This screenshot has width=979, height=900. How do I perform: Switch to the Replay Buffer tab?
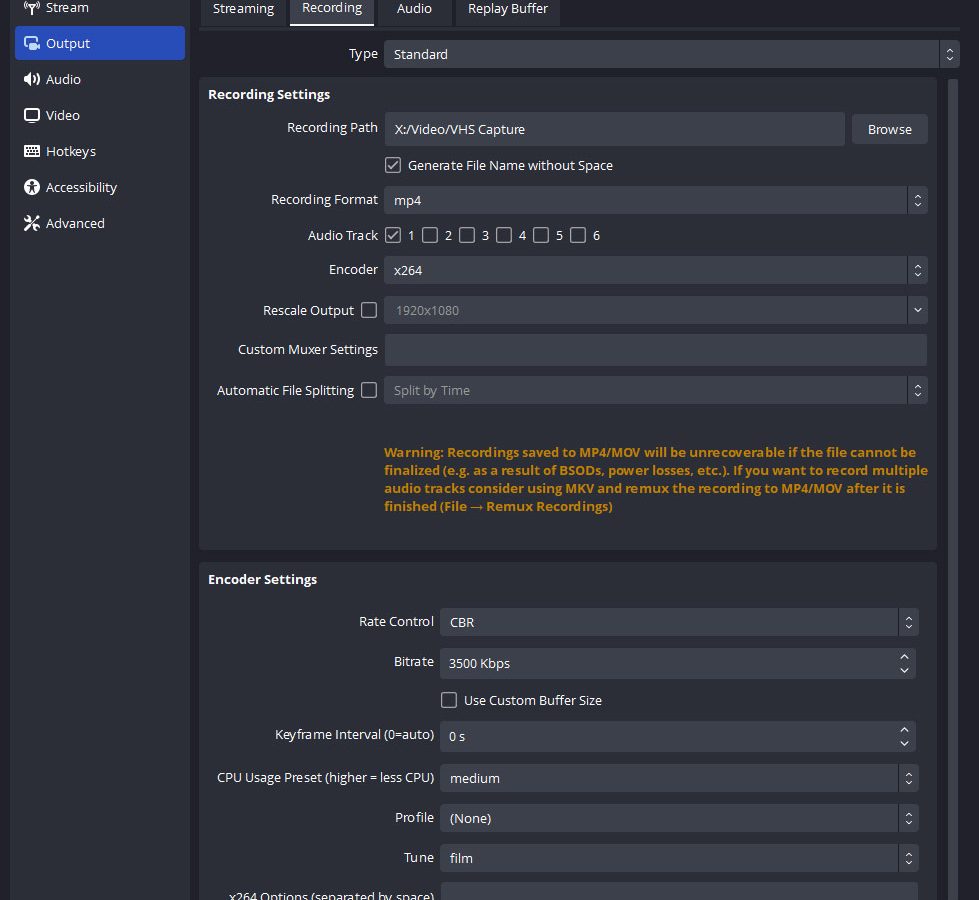[x=508, y=9]
